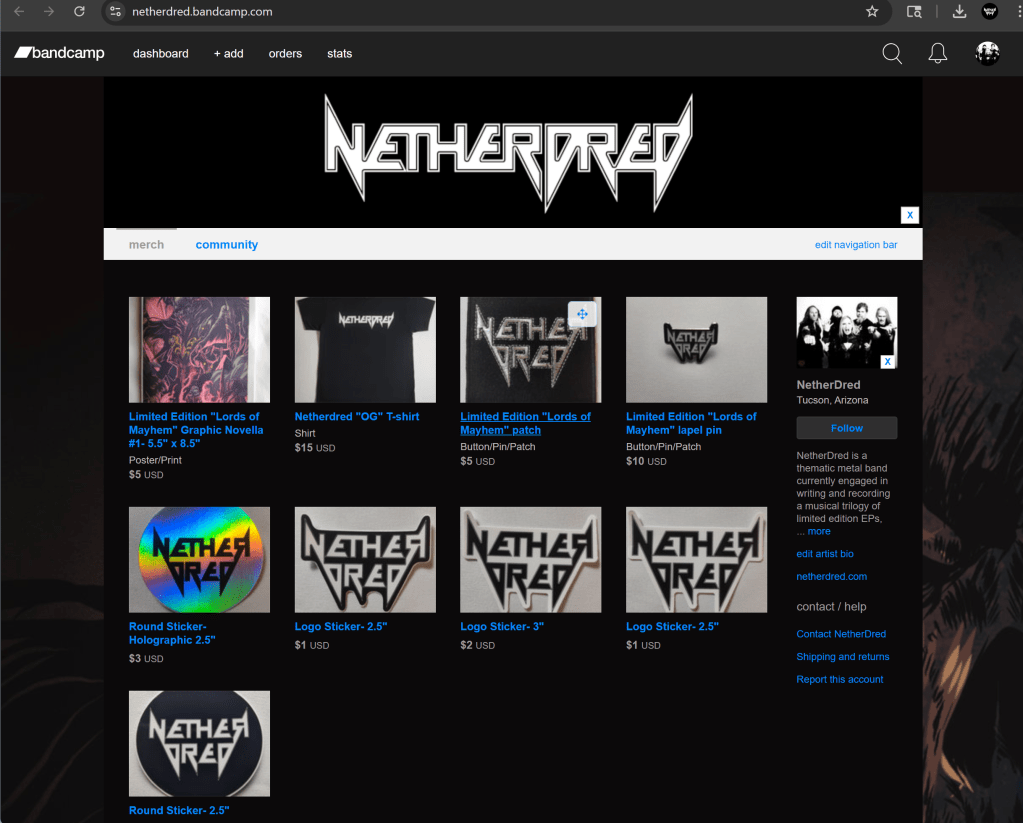
Task: Remove the header banner image with X
Action: tap(909, 215)
